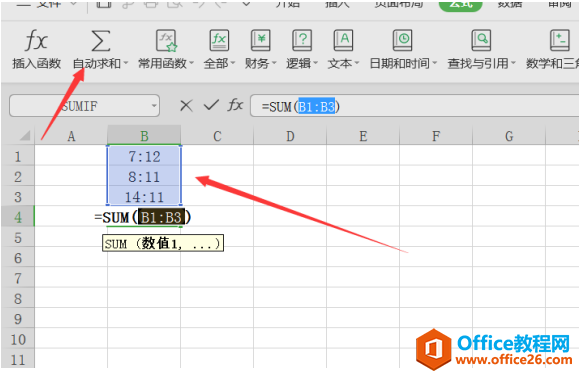579x377 pixels.
Task: Open the Name Box dropdown showing SUMIF
Action: click(x=154, y=106)
